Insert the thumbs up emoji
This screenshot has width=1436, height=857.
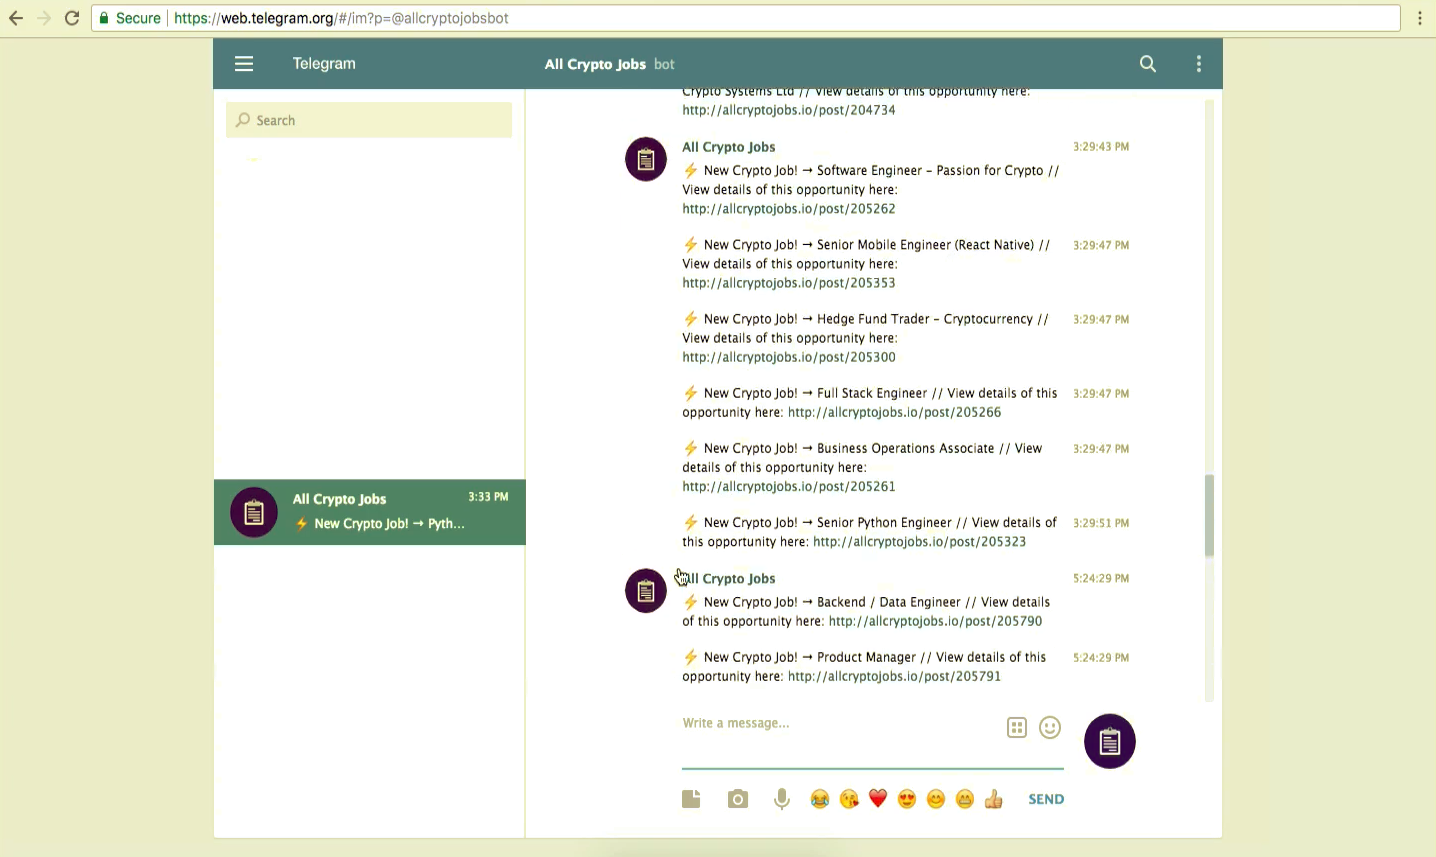click(994, 799)
